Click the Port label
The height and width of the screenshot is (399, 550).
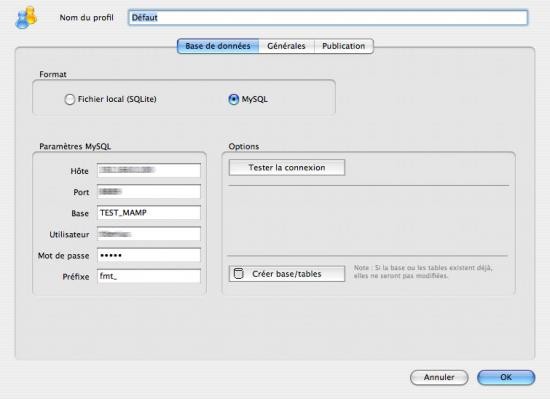81,192
